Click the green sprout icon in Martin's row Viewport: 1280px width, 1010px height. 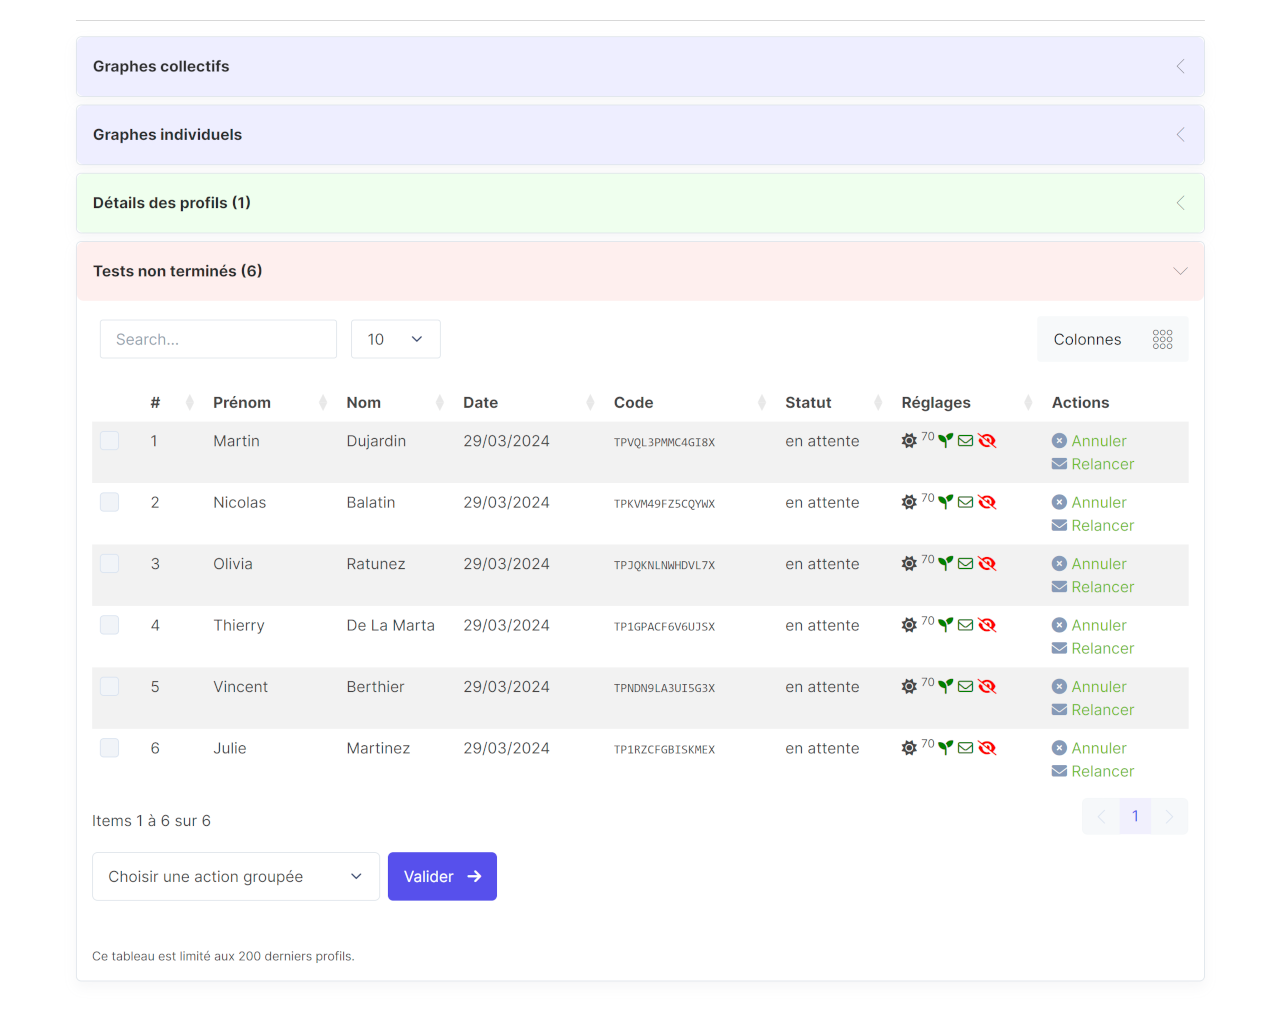click(x=945, y=440)
